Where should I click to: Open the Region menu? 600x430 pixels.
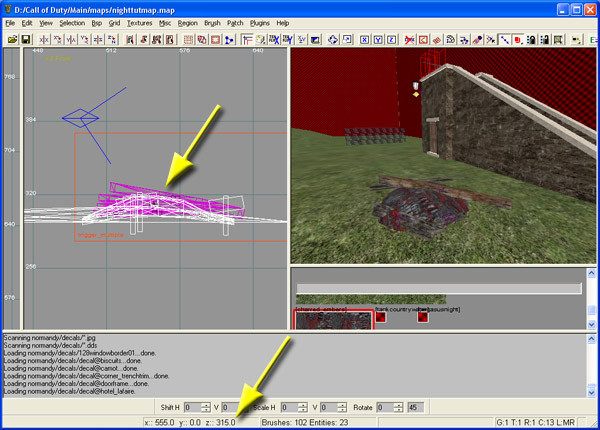[x=188, y=23]
